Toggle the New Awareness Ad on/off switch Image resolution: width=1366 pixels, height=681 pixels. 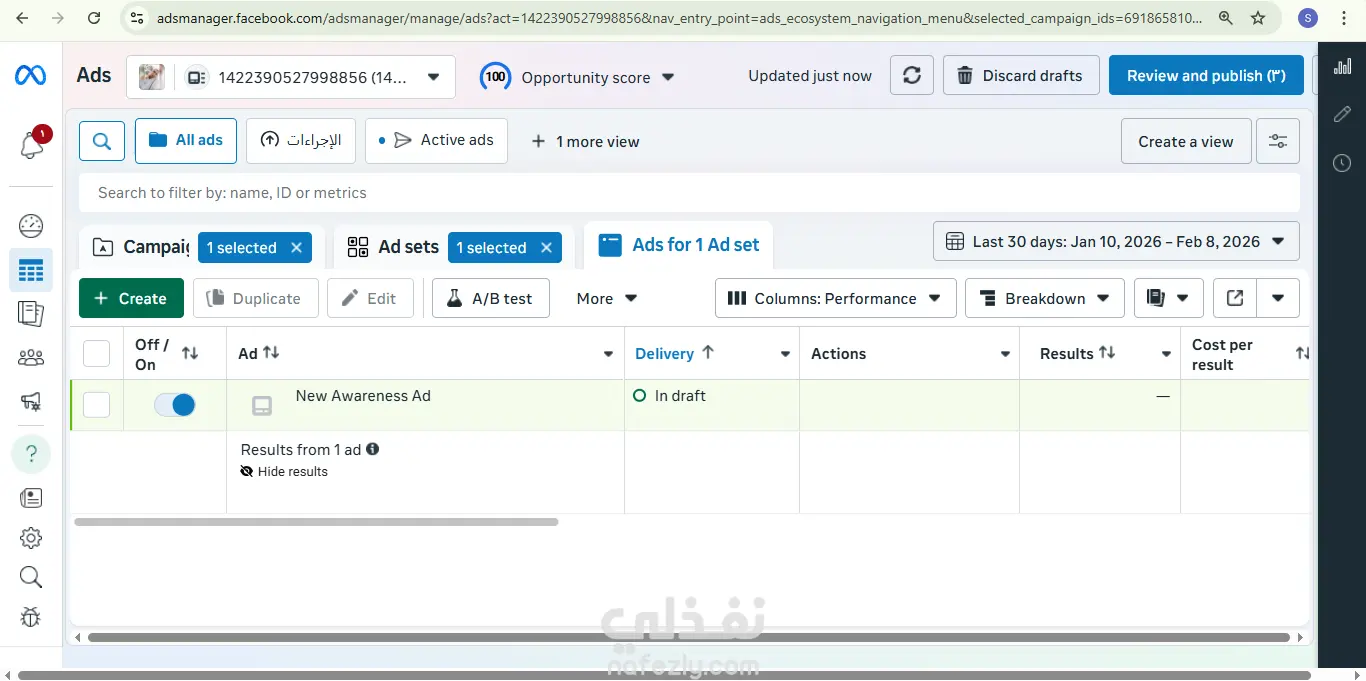point(175,405)
